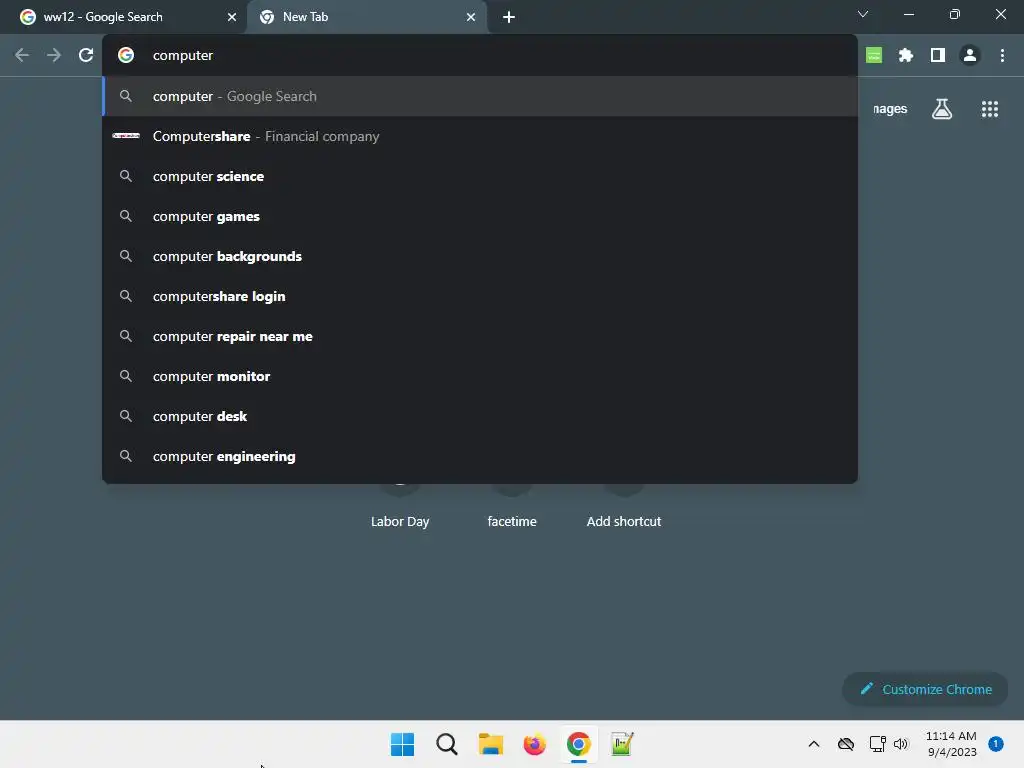Open the 'Labor Day' shortcut
Viewport: 1024px width, 768px height.
[400, 521]
